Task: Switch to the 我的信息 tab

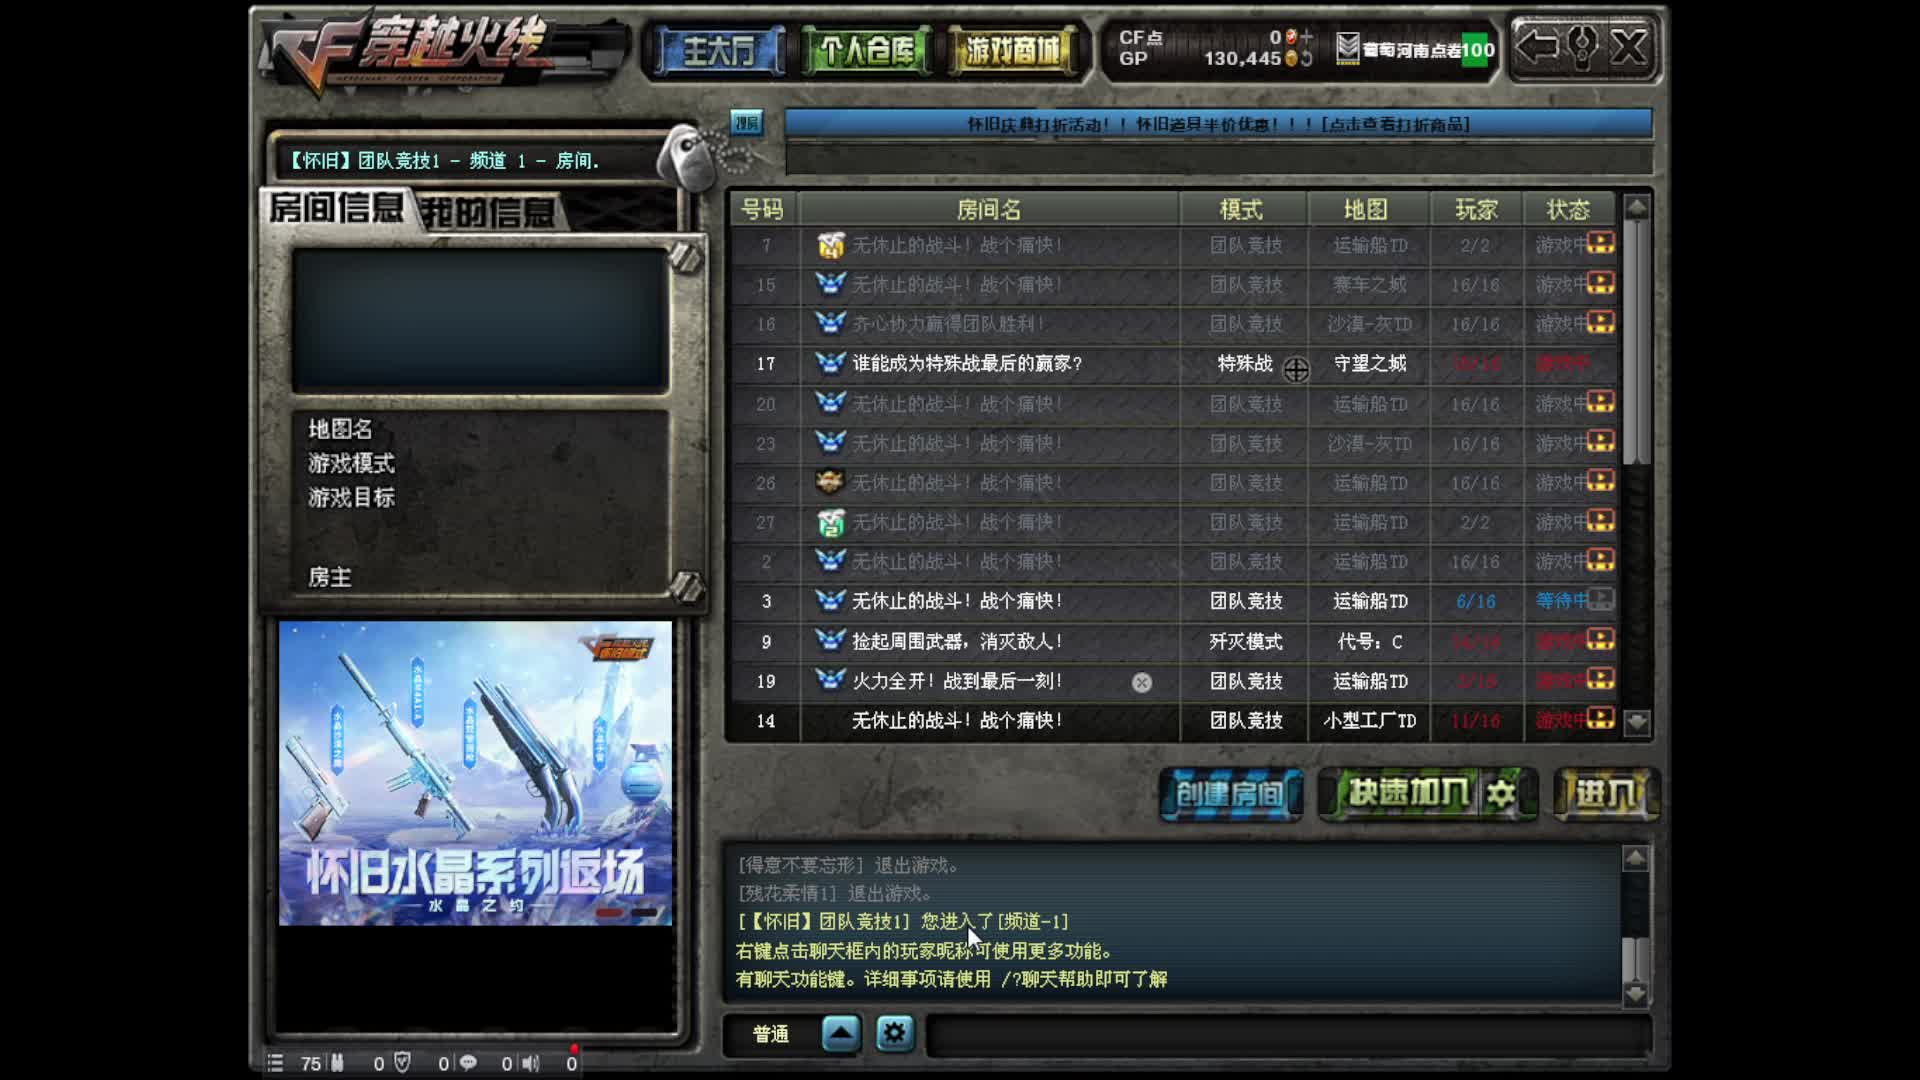Action: pyautogui.click(x=488, y=212)
